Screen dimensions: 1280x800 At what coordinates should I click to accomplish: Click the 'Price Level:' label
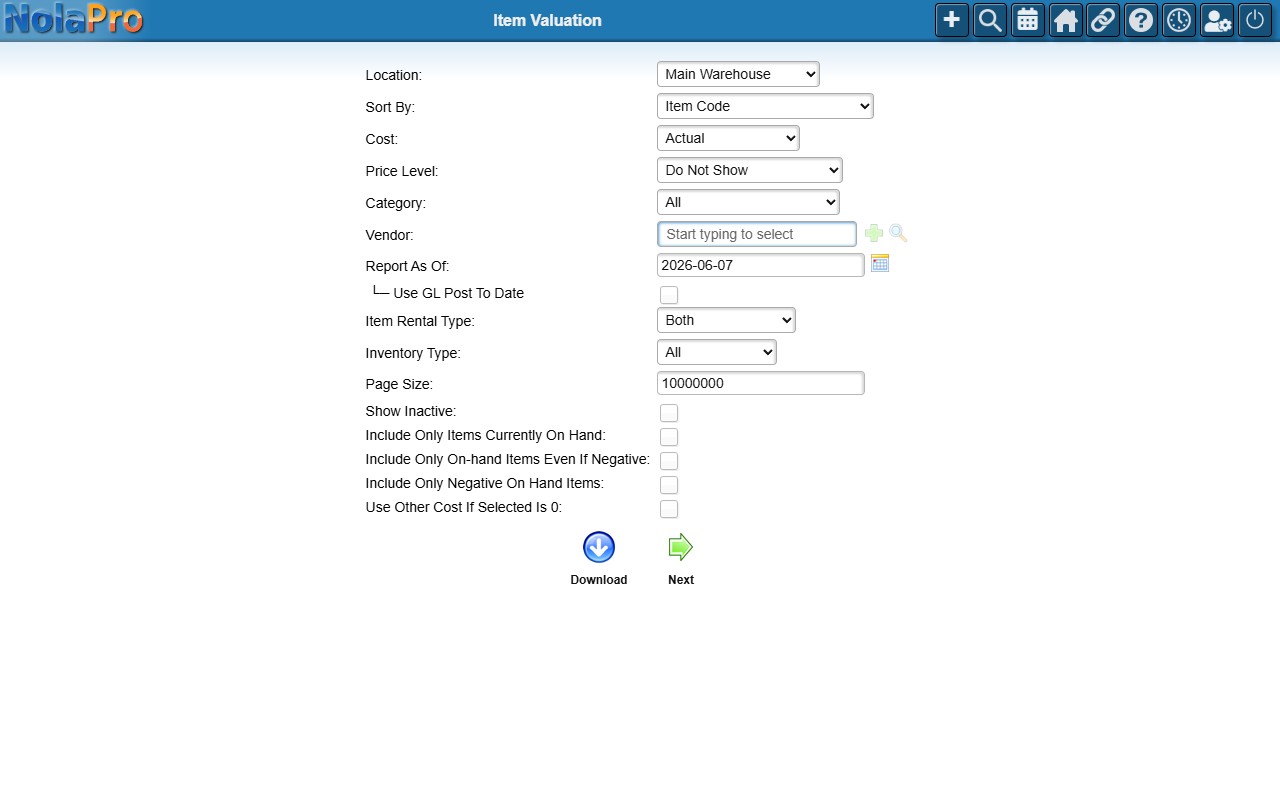point(402,171)
